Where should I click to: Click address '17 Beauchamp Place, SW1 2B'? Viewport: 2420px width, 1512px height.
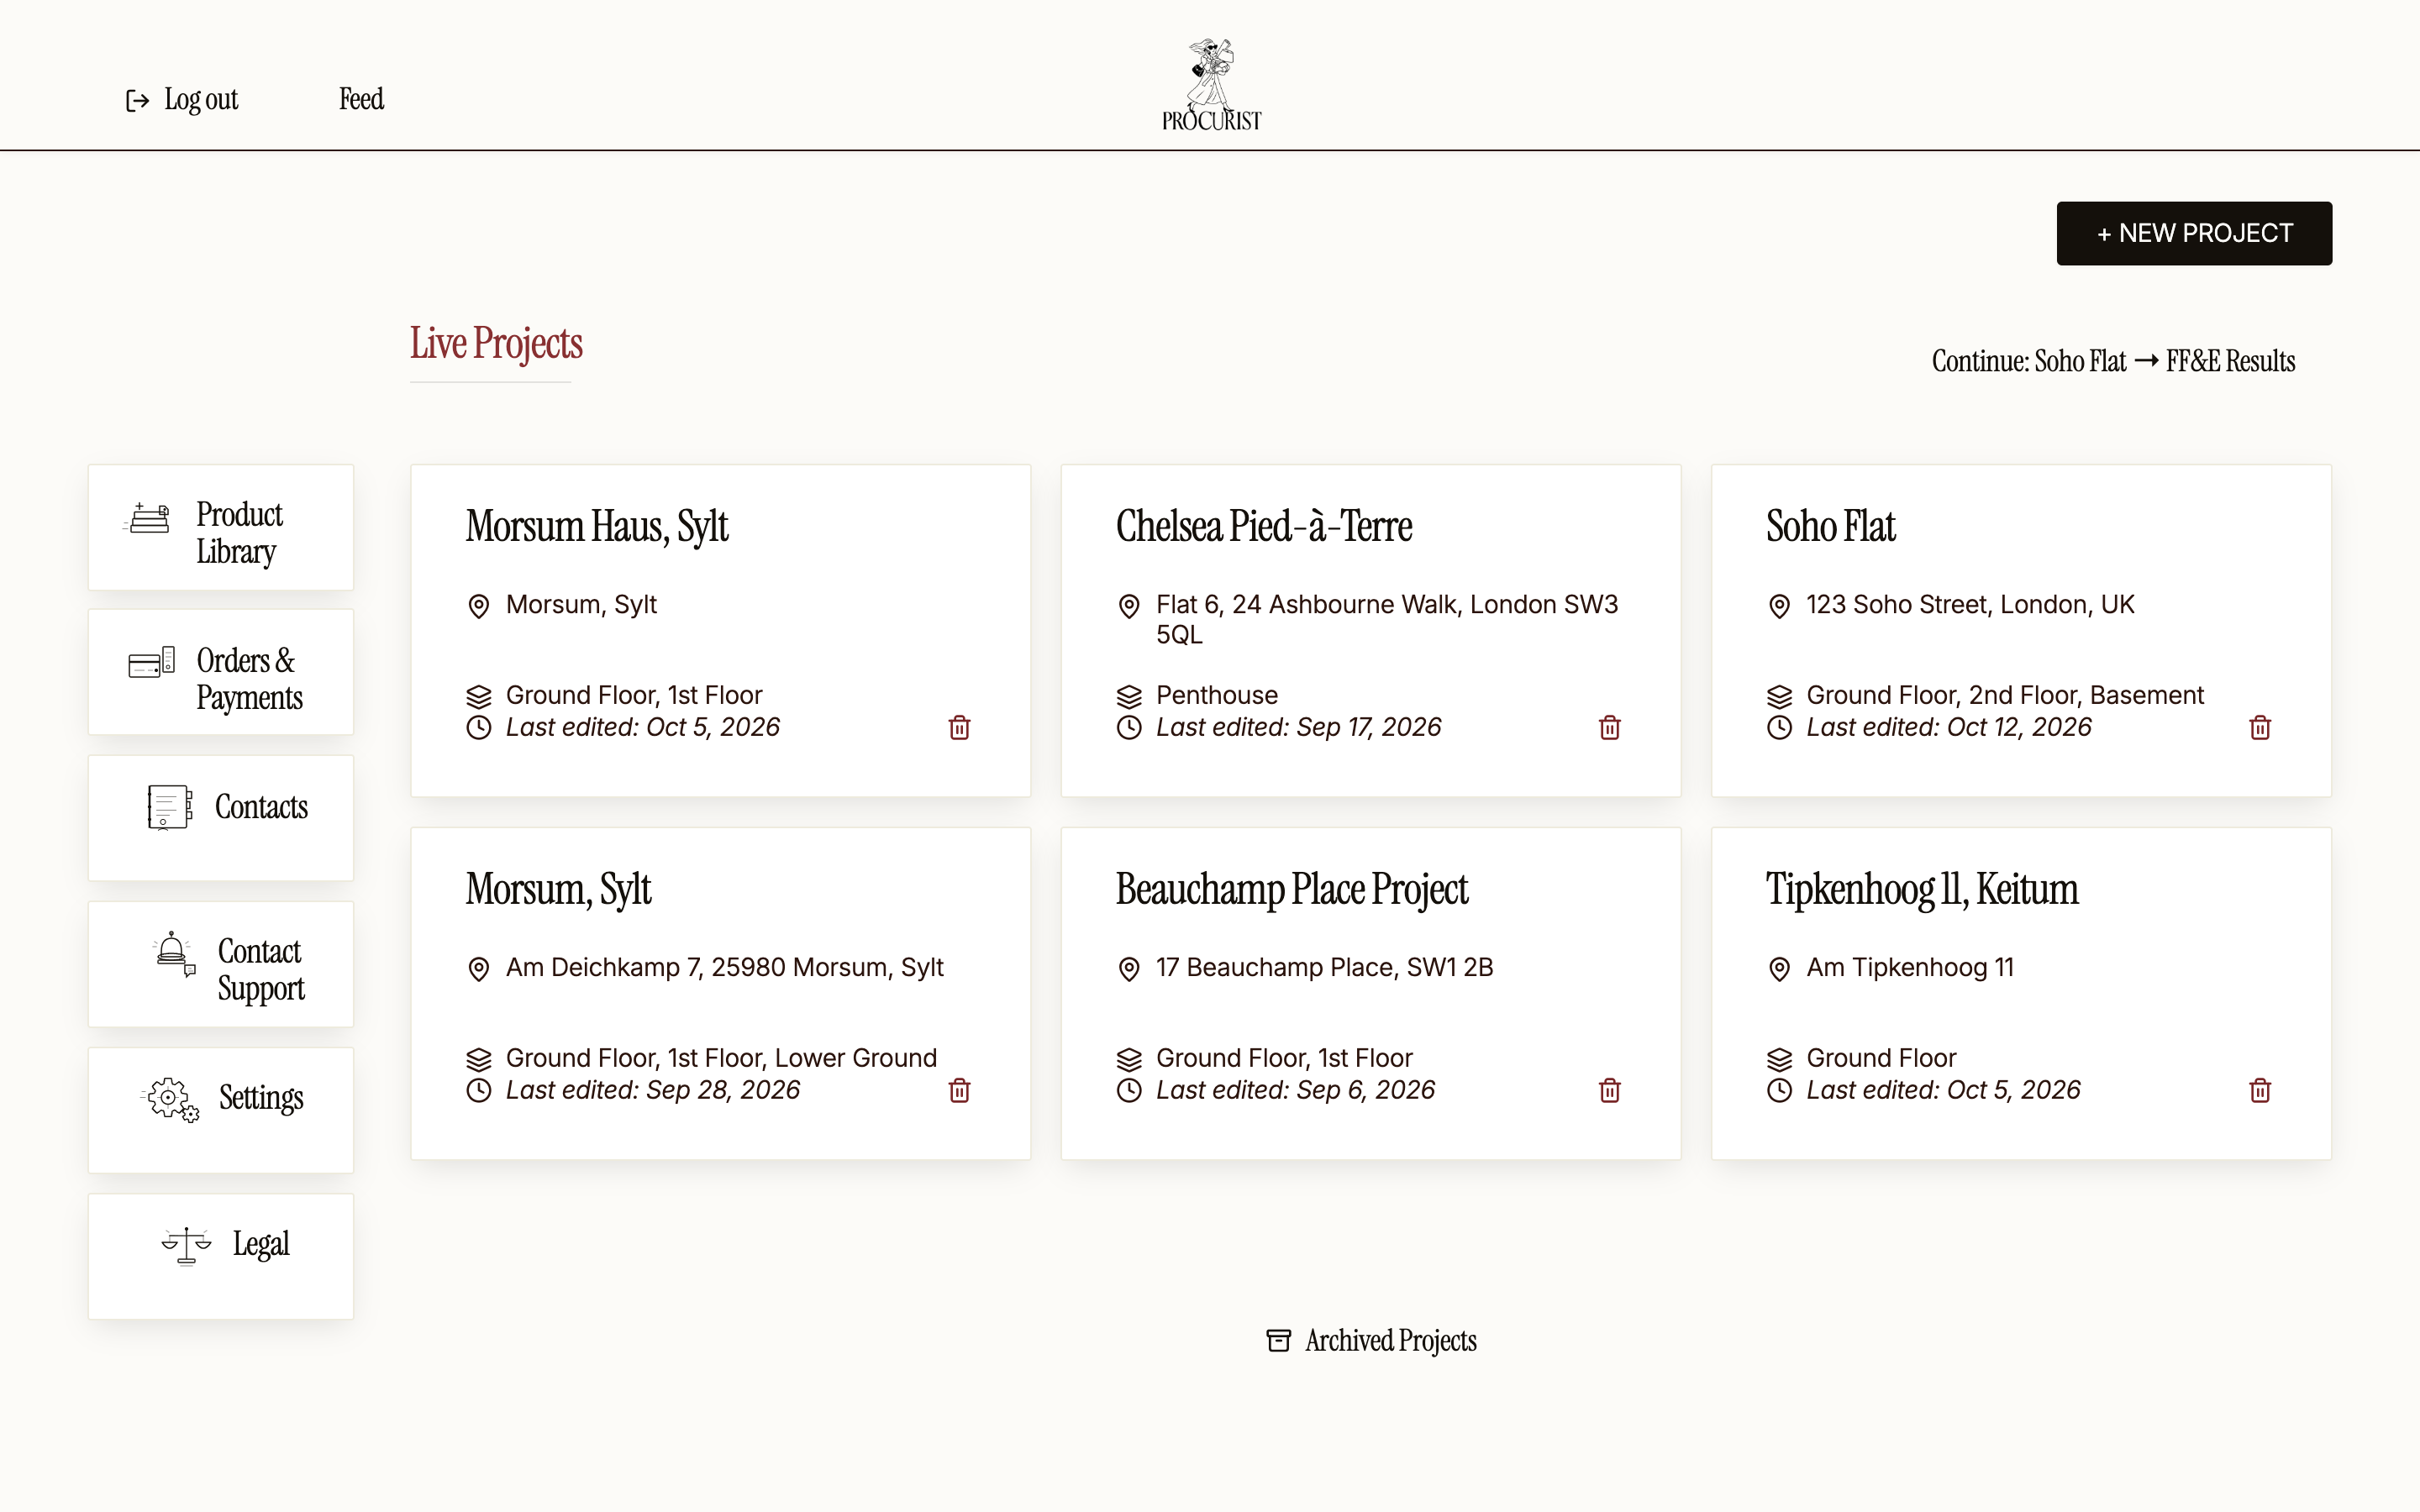pyautogui.click(x=1324, y=967)
